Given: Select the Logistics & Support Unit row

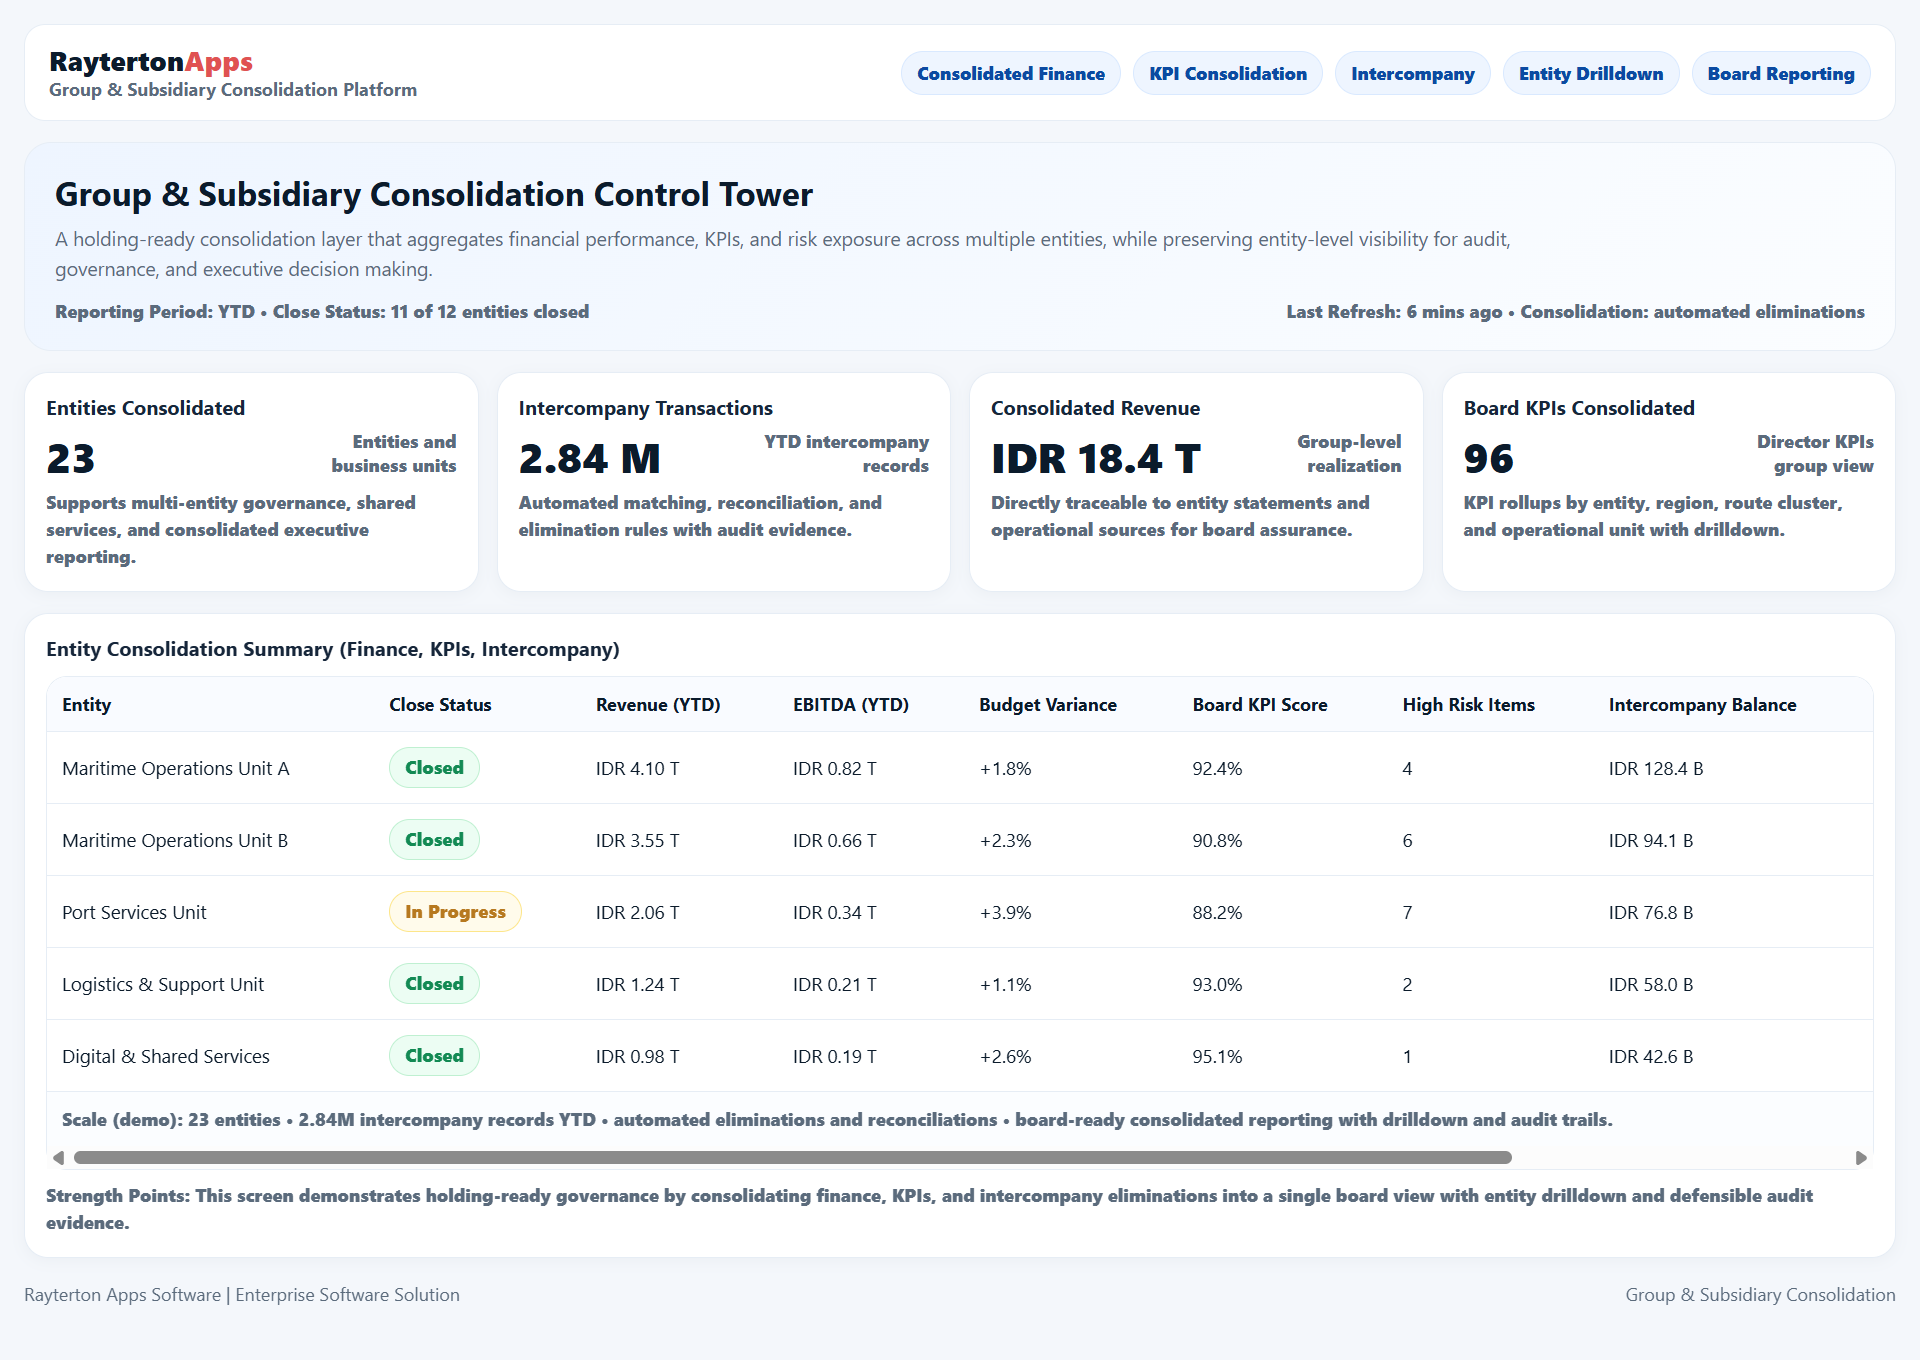Looking at the screenshot, I should pyautogui.click(x=163, y=985).
